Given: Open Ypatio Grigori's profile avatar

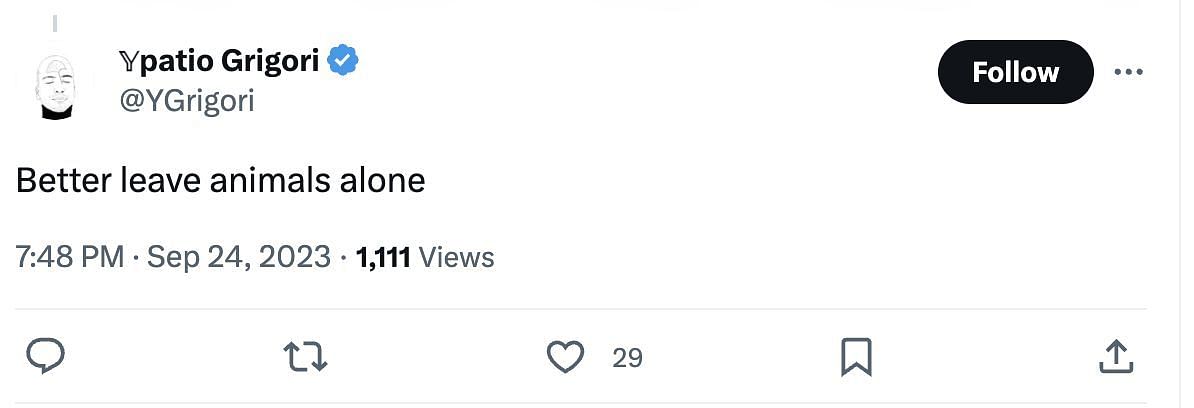Looking at the screenshot, I should coord(56,87).
